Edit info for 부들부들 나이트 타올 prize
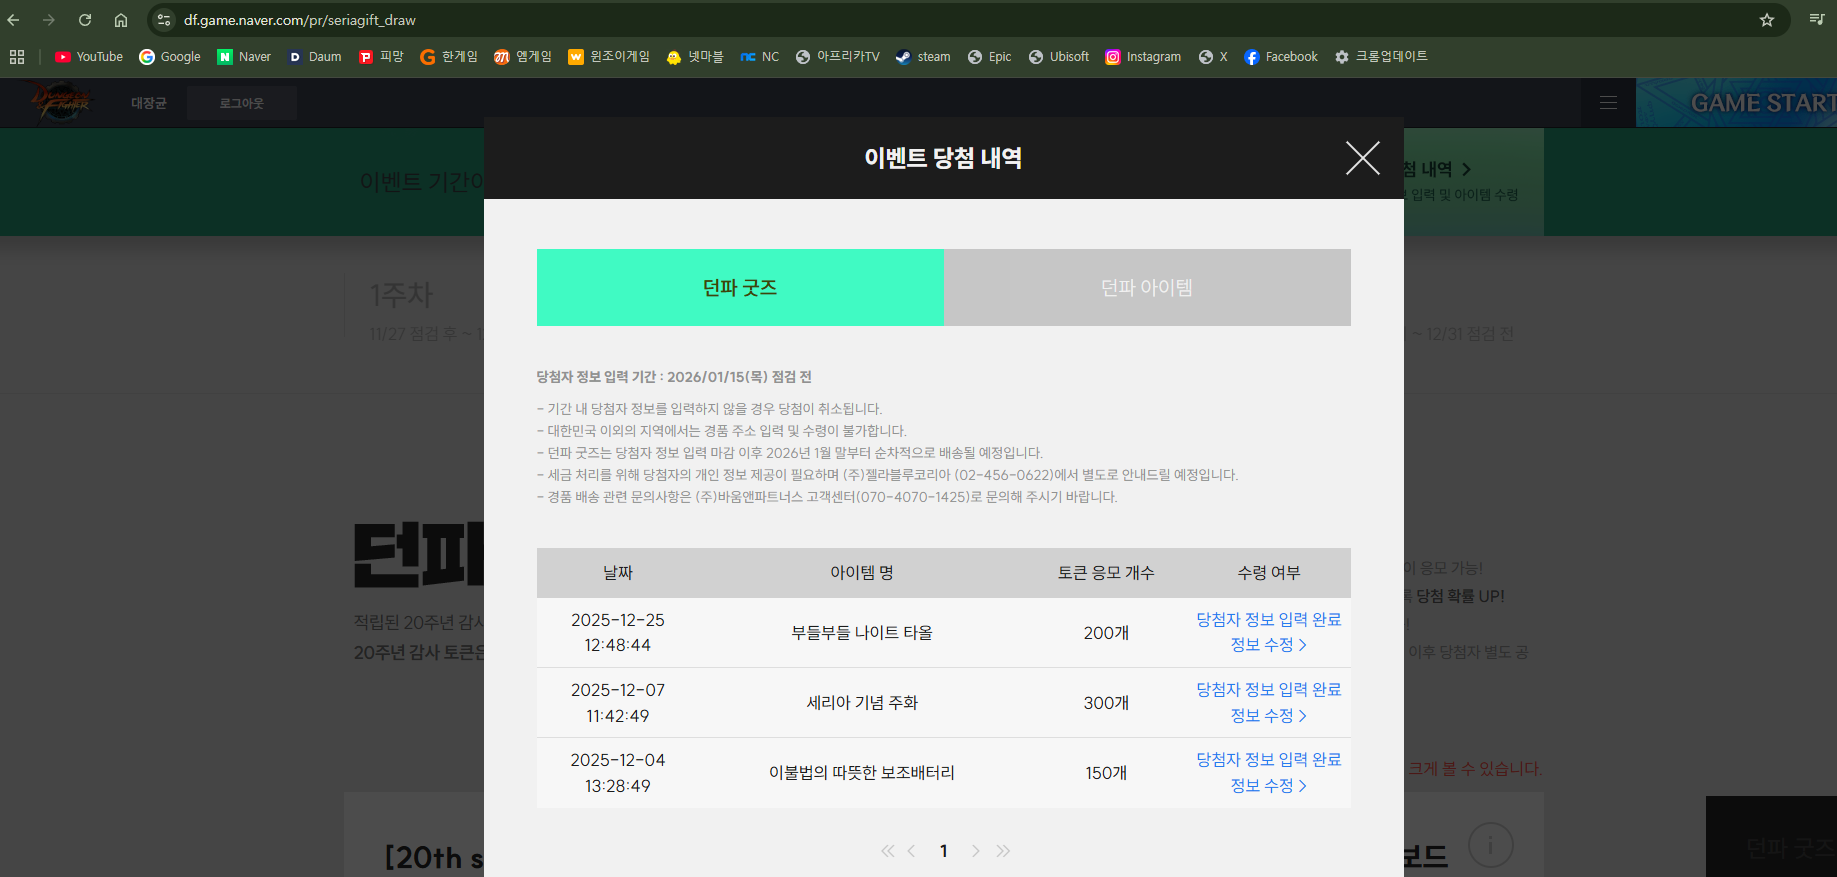The height and width of the screenshot is (877, 1837). 1268,645
